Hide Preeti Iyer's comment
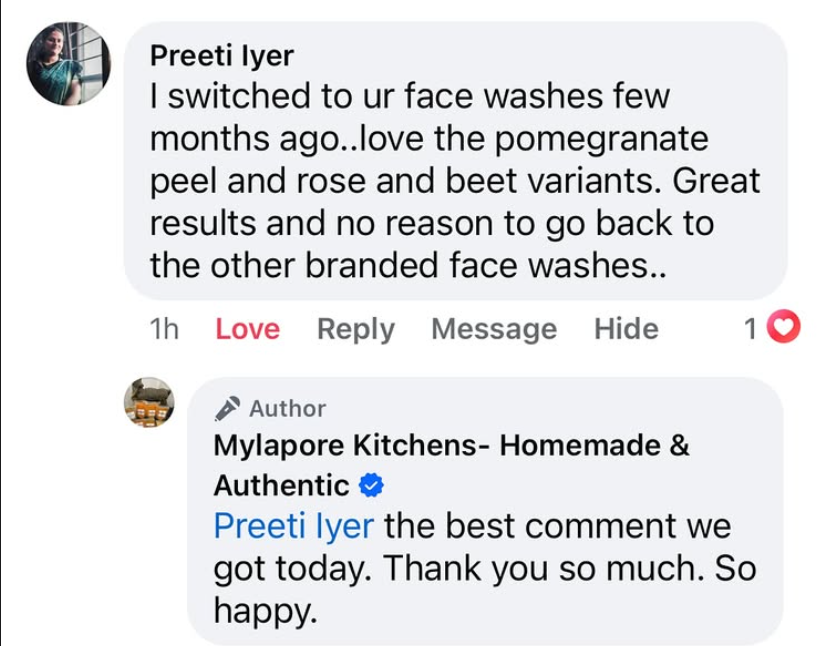 (626, 329)
